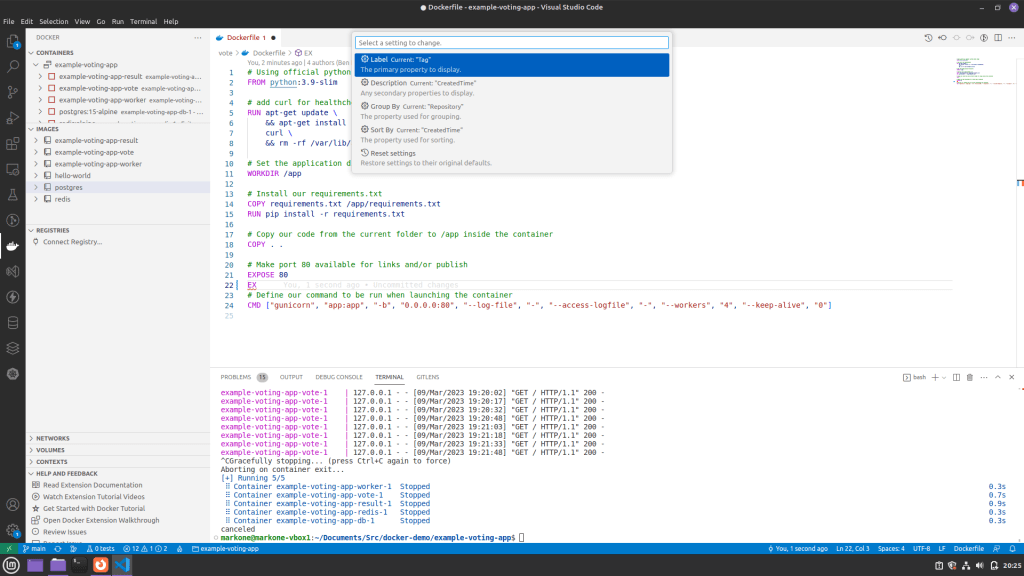Open the Terminal menu in menu bar
The height and width of the screenshot is (576, 1024).
click(x=143, y=21)
